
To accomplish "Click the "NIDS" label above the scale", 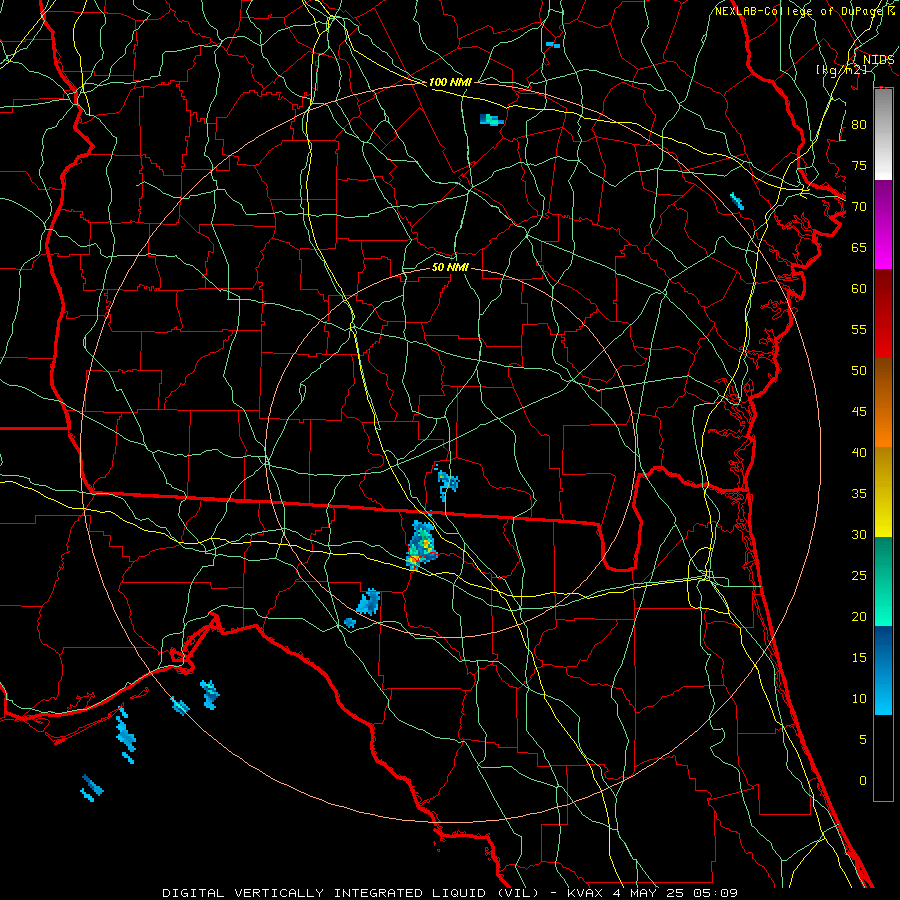I will [878, 60].
